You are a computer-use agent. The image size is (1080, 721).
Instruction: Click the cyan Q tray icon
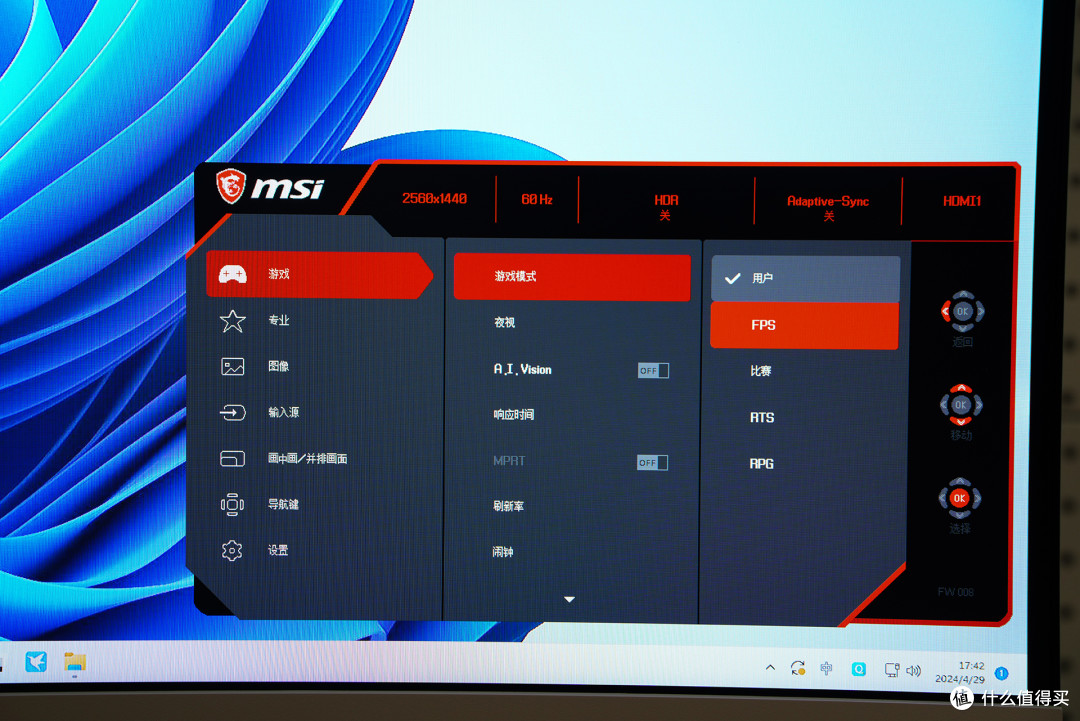point(858,669)
